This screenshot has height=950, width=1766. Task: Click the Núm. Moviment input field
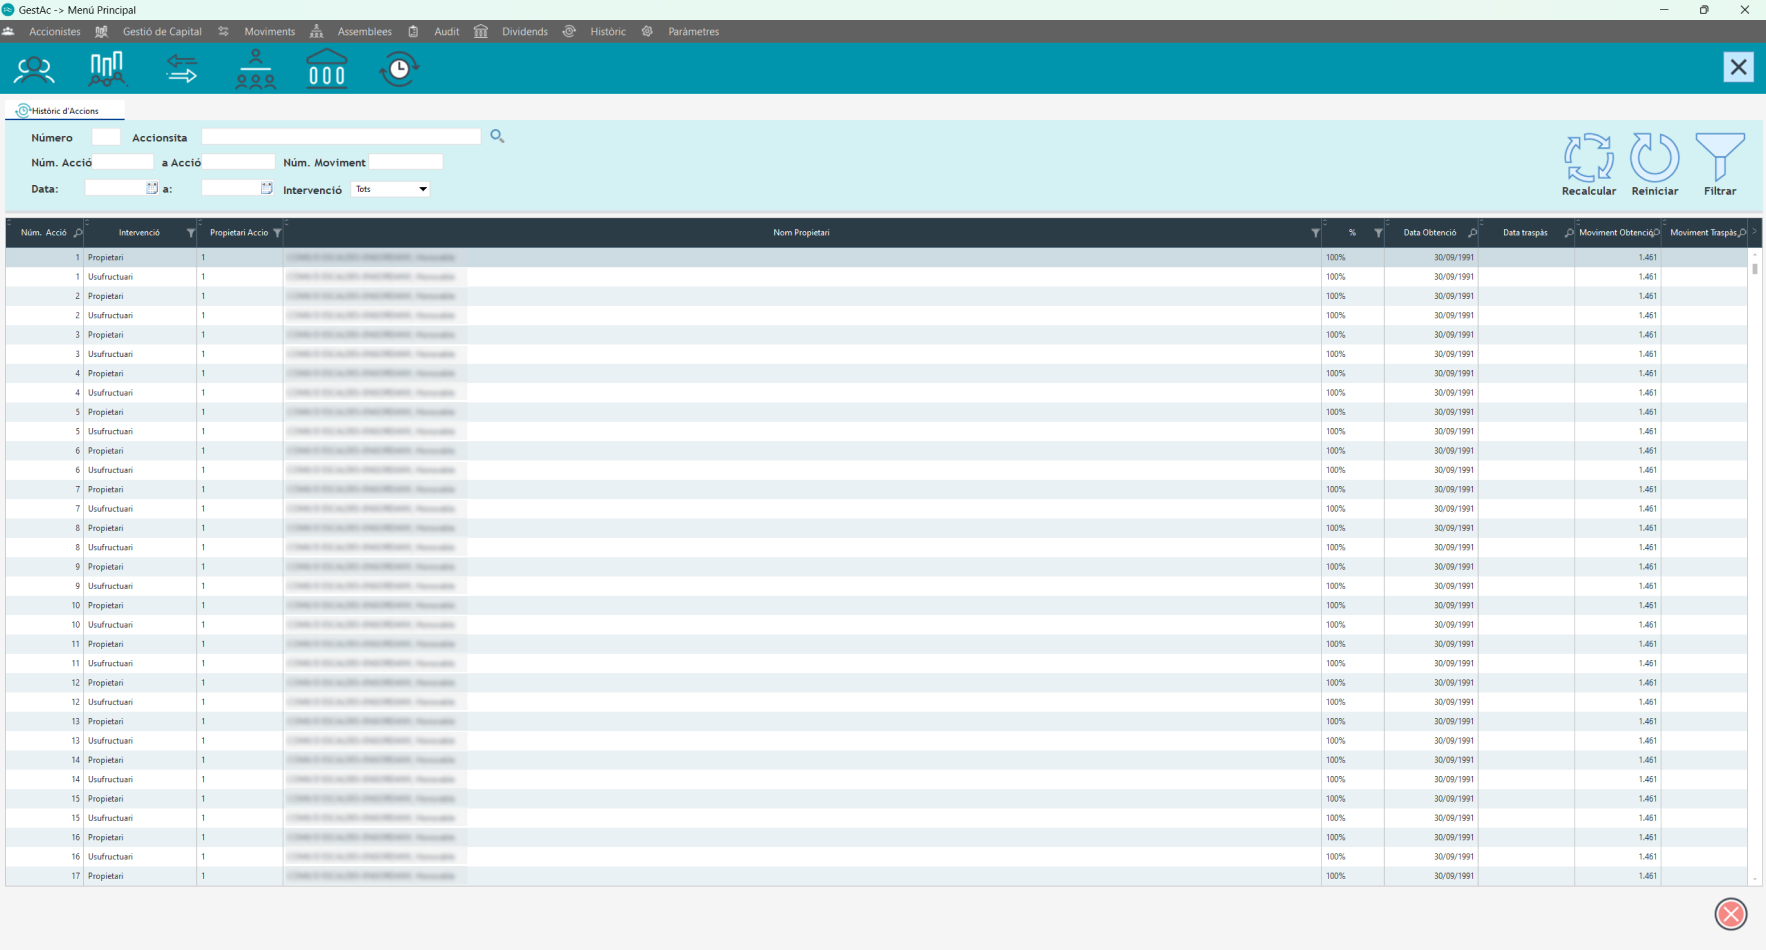406,162
